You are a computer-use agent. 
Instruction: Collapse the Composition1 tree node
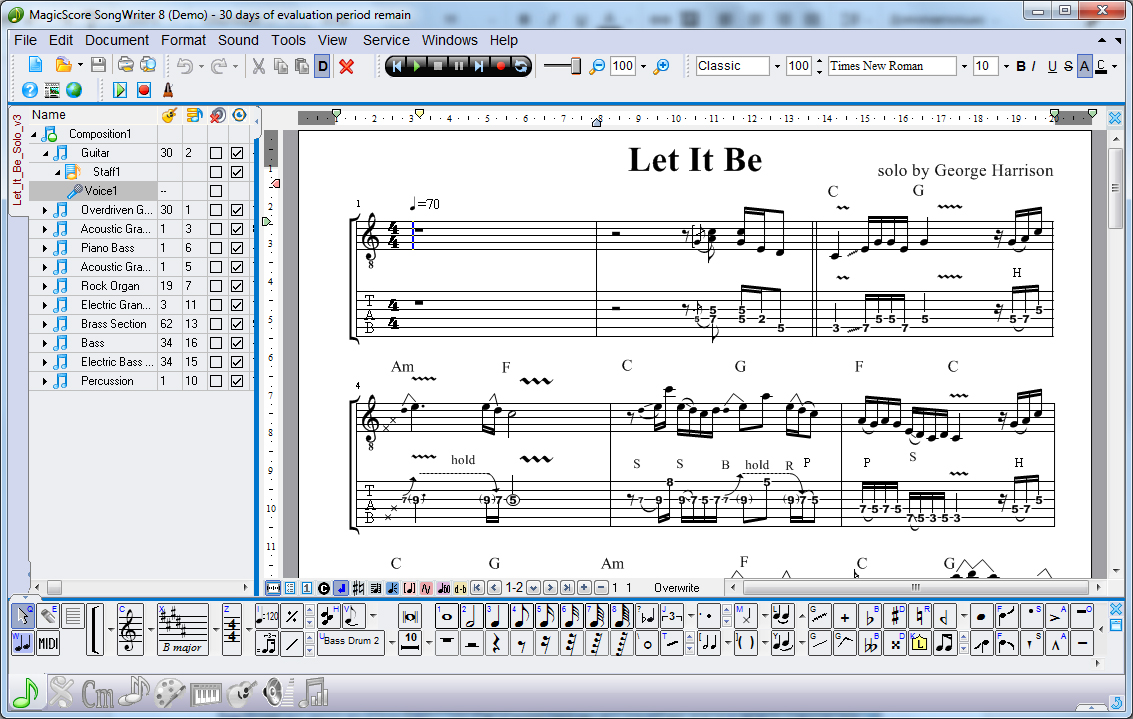(x=33, y=134)
